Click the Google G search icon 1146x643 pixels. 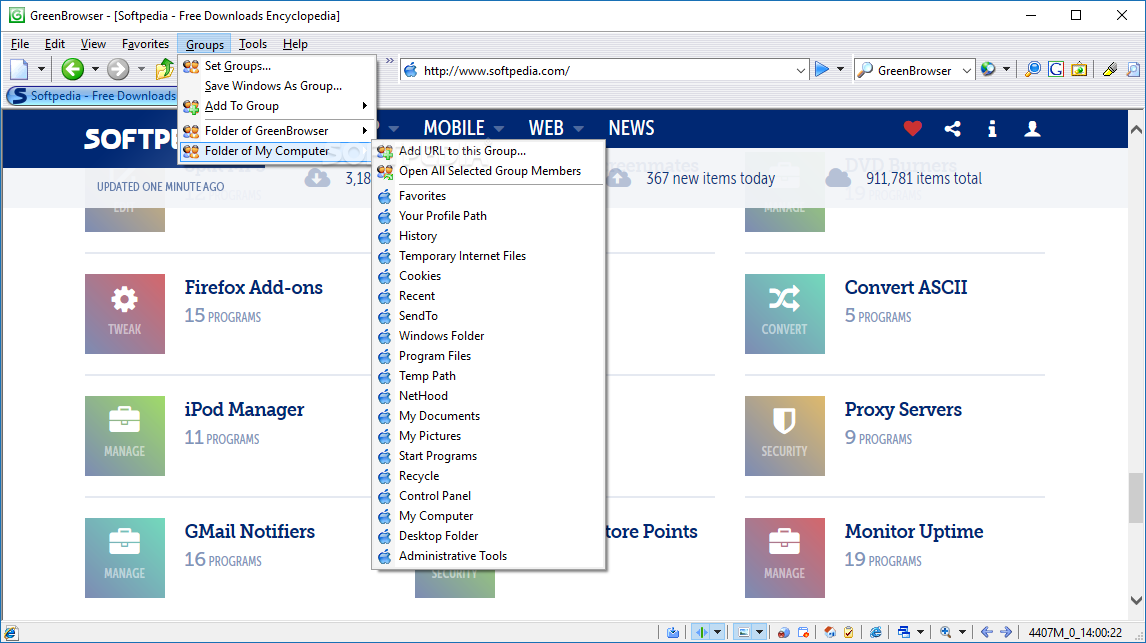point(1056,69)
